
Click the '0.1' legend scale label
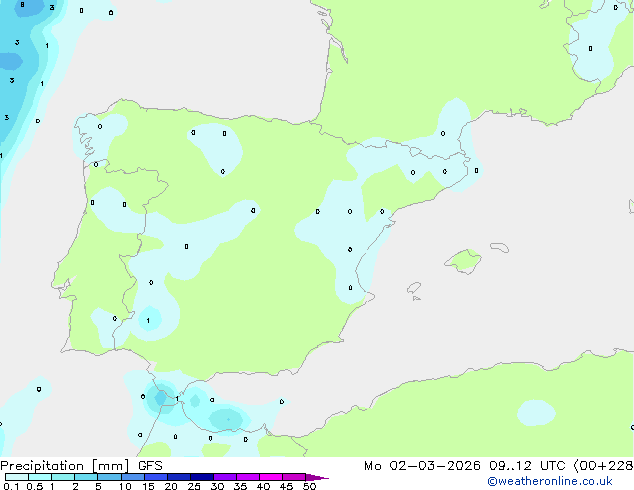pos(11,486)
